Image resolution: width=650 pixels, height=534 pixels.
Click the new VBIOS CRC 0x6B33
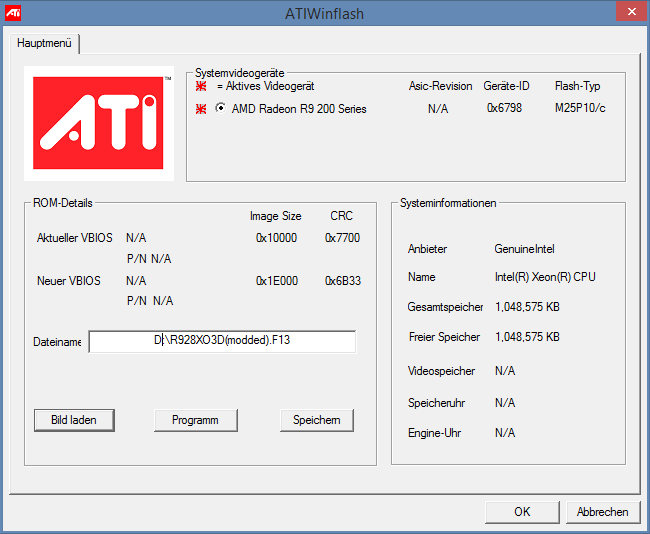[x=343, y=281]
